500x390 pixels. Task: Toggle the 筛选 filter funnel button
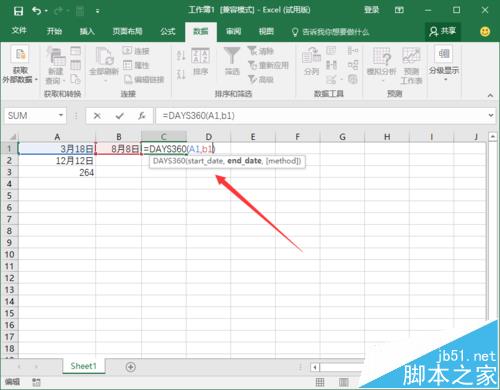click(x=232, y=61)
